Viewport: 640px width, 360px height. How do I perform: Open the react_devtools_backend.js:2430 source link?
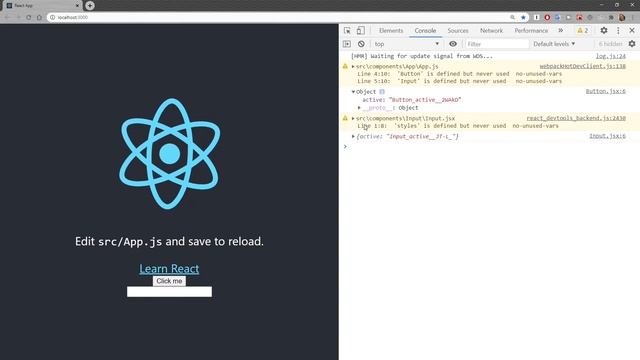click(x=576, y=118)
